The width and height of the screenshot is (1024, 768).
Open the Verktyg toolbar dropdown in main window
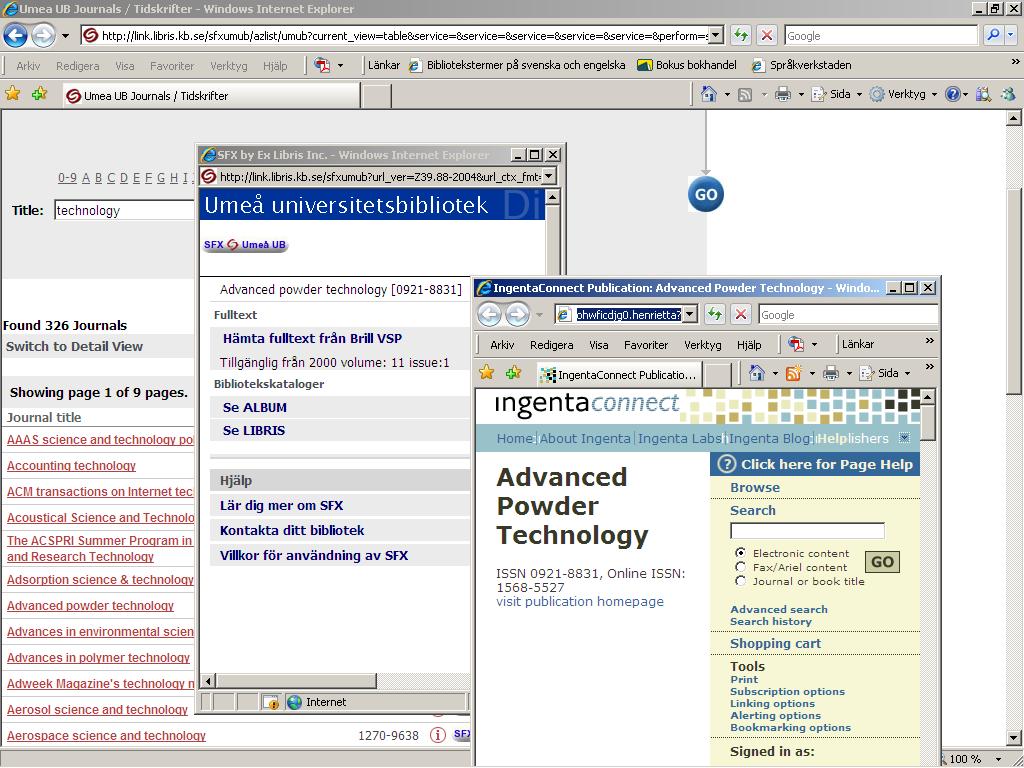(934, 95)
